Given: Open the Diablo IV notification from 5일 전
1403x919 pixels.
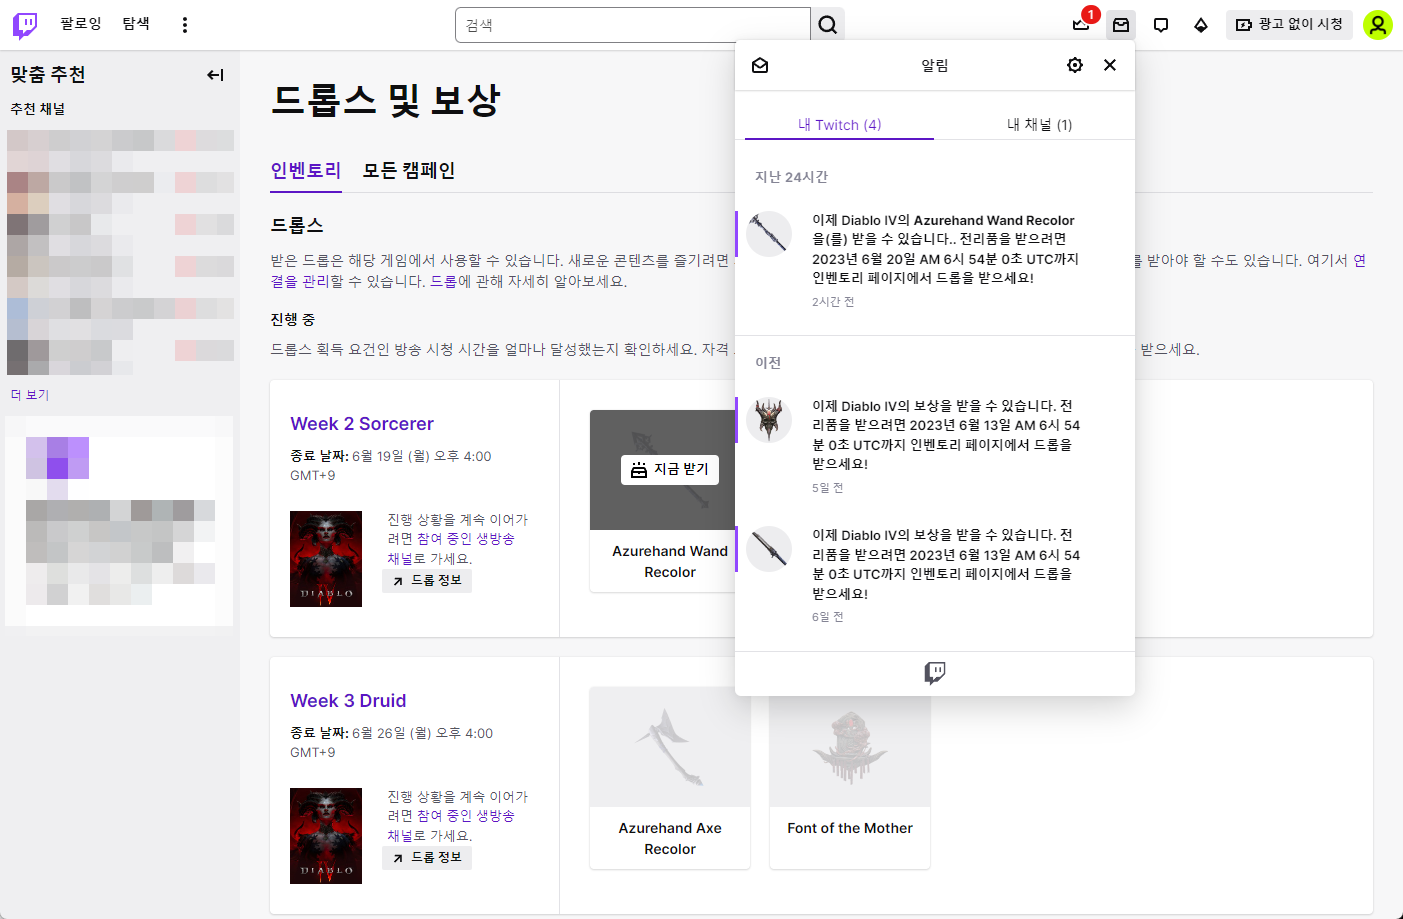Looking at the screenshot, I should point(935,445).
